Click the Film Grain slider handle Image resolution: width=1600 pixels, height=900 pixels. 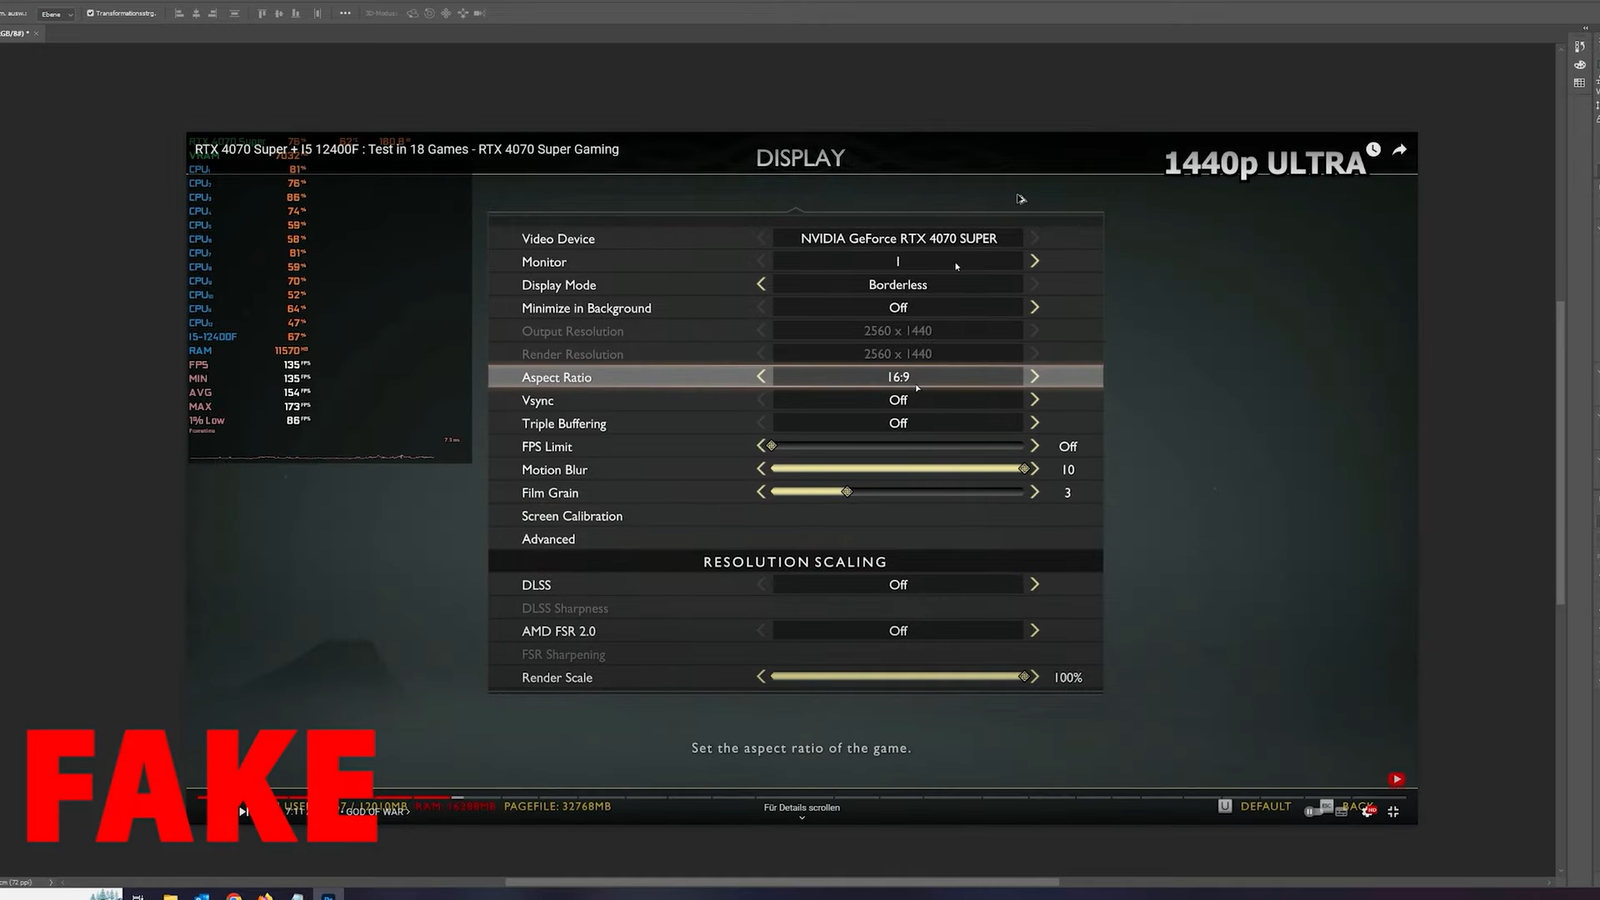[847, 492]
